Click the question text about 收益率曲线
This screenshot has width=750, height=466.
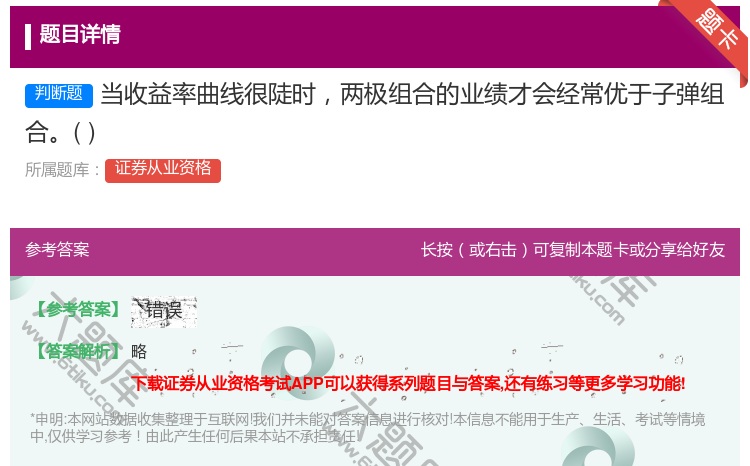point(375,113)
